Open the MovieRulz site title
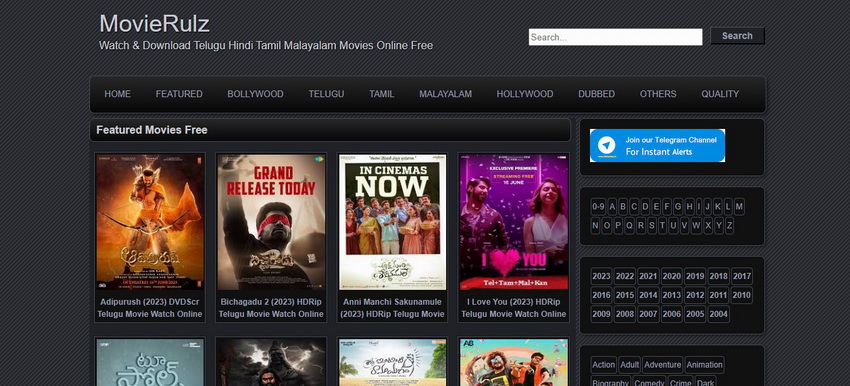Image resolution: width=850 pixels, height=386 pixels. tap(154, 24)
